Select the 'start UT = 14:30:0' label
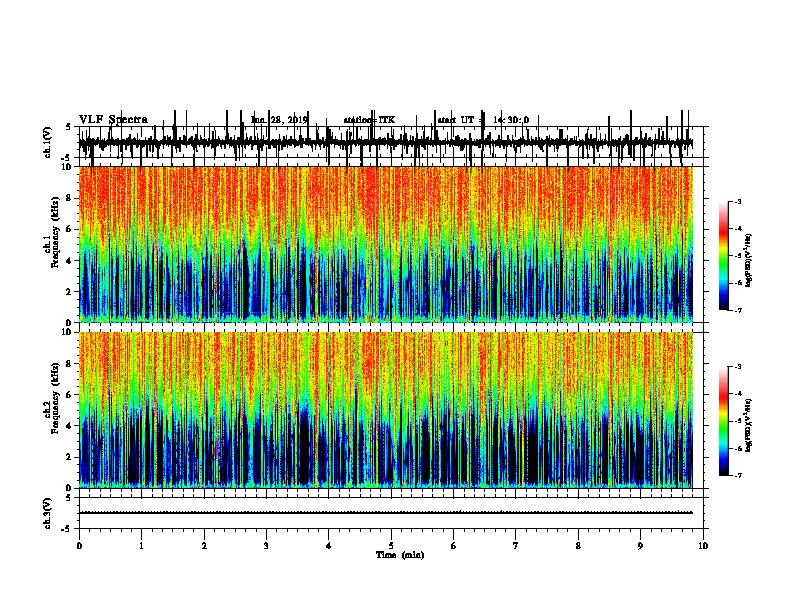 tap(483, 120)
